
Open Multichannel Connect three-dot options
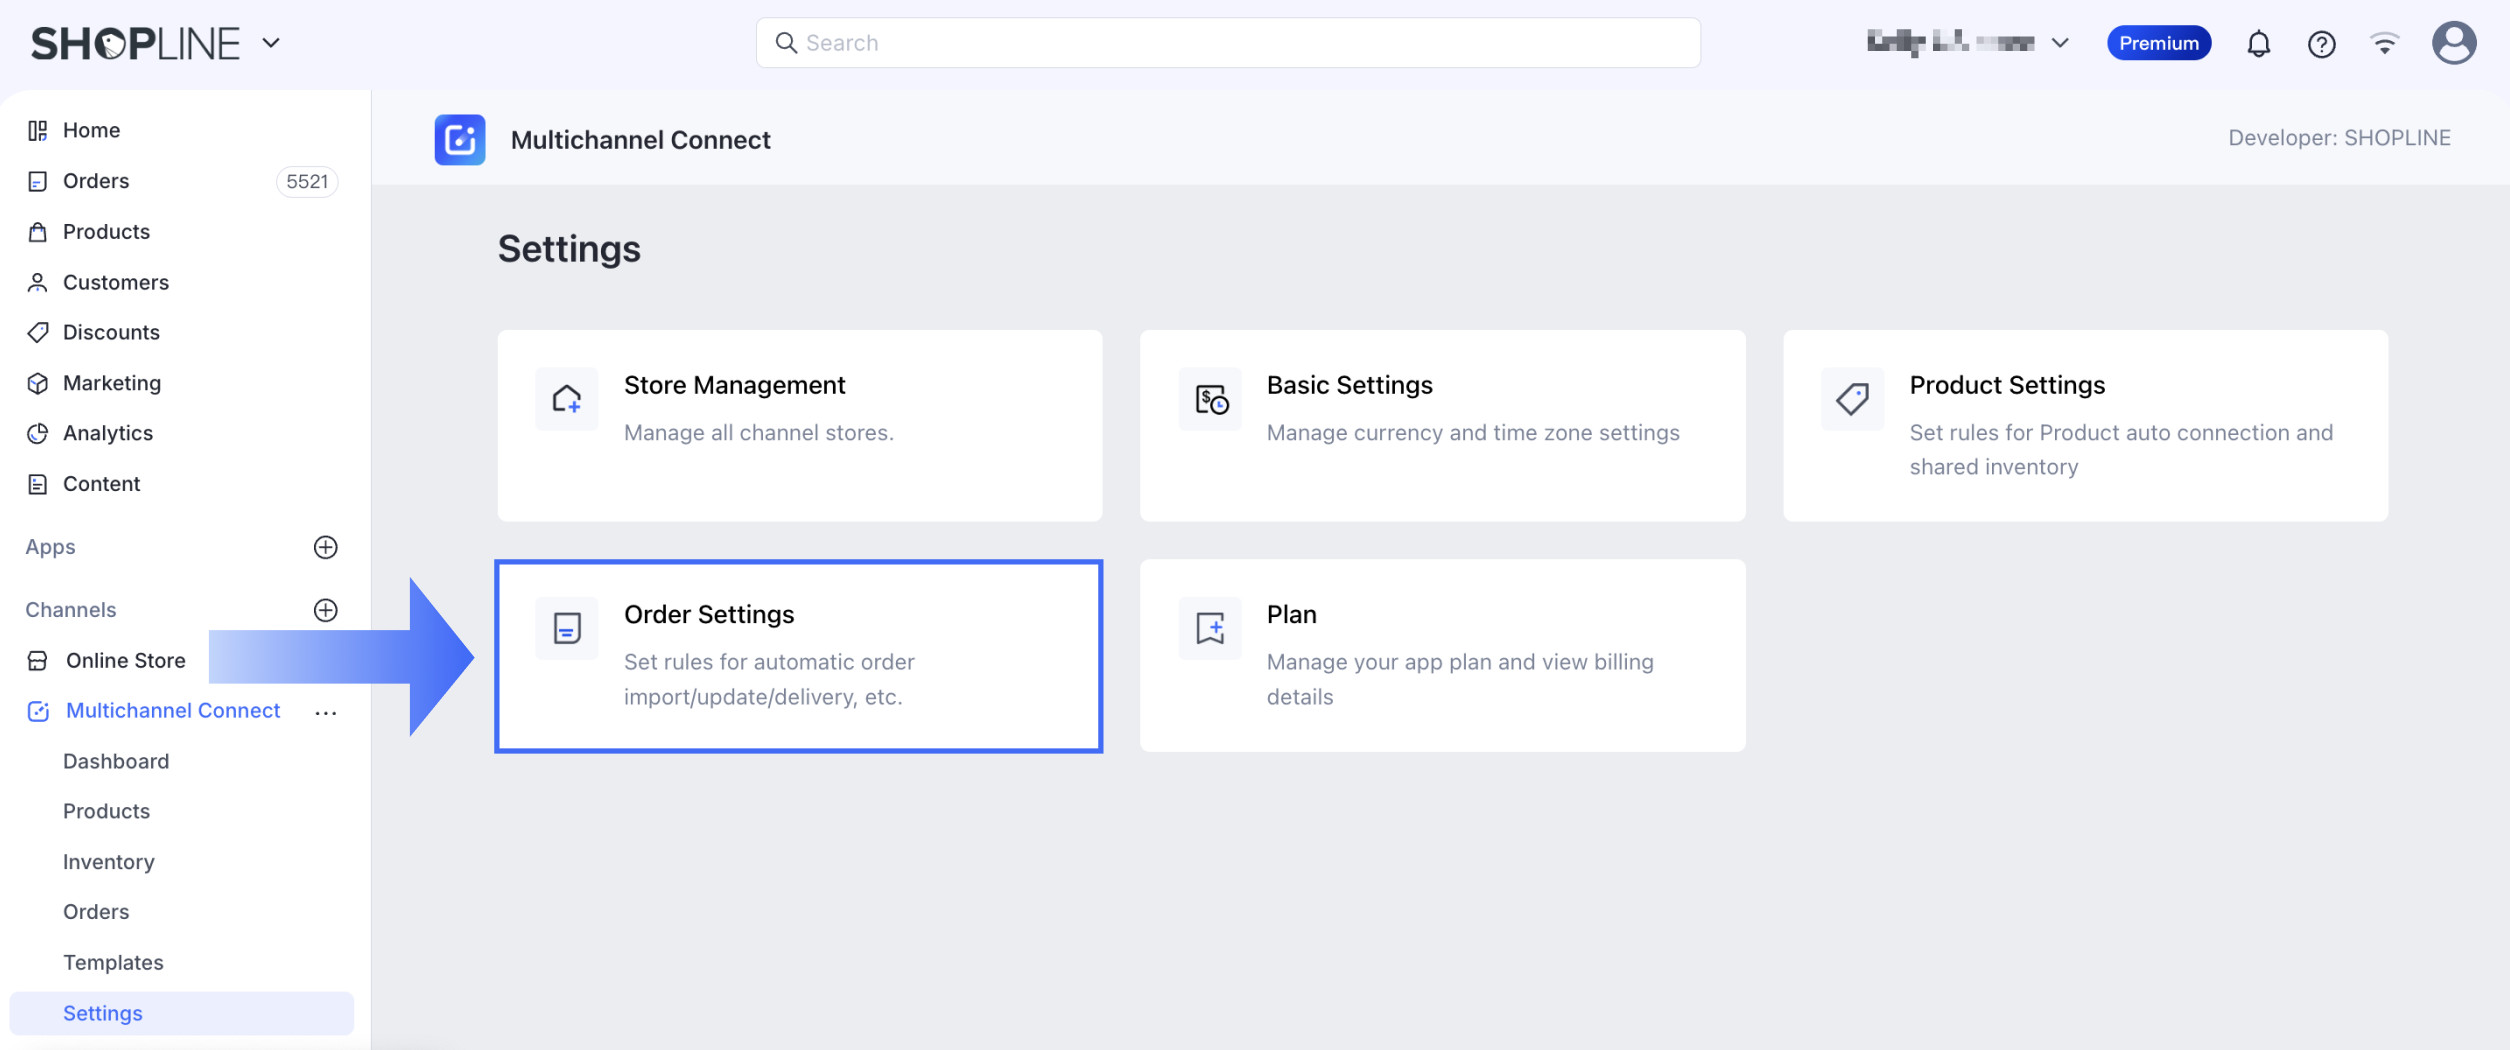click(x=325, y=712)
